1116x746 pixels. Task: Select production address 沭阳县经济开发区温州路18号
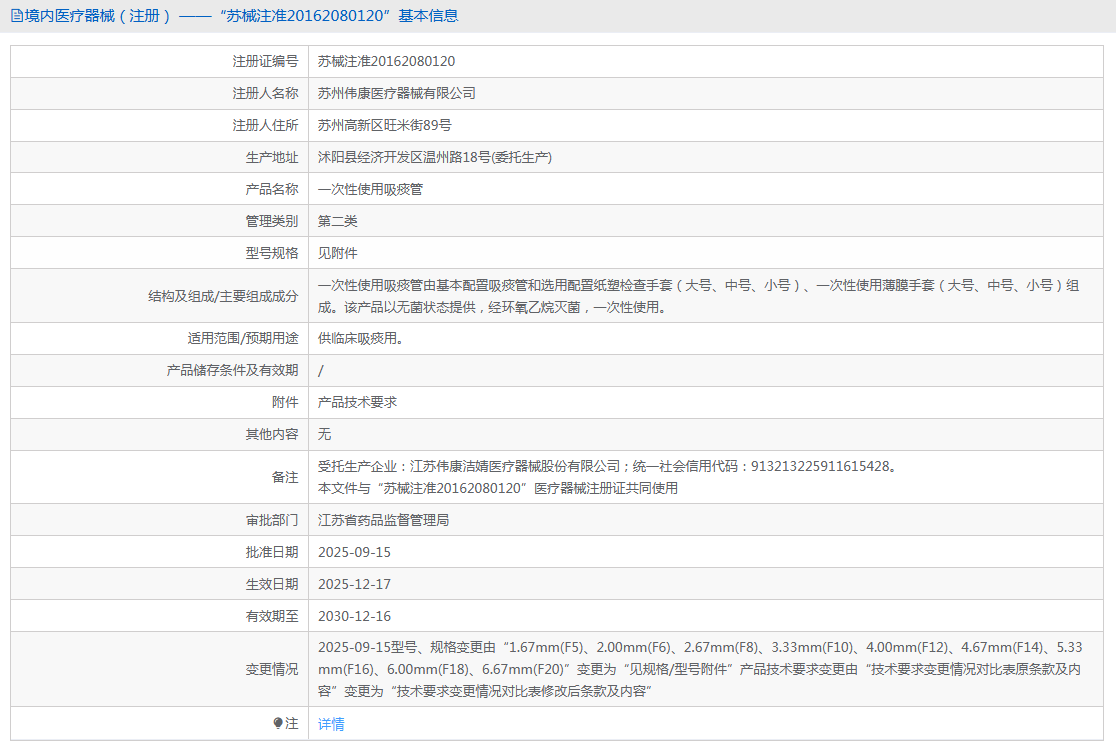coord(404,157)
